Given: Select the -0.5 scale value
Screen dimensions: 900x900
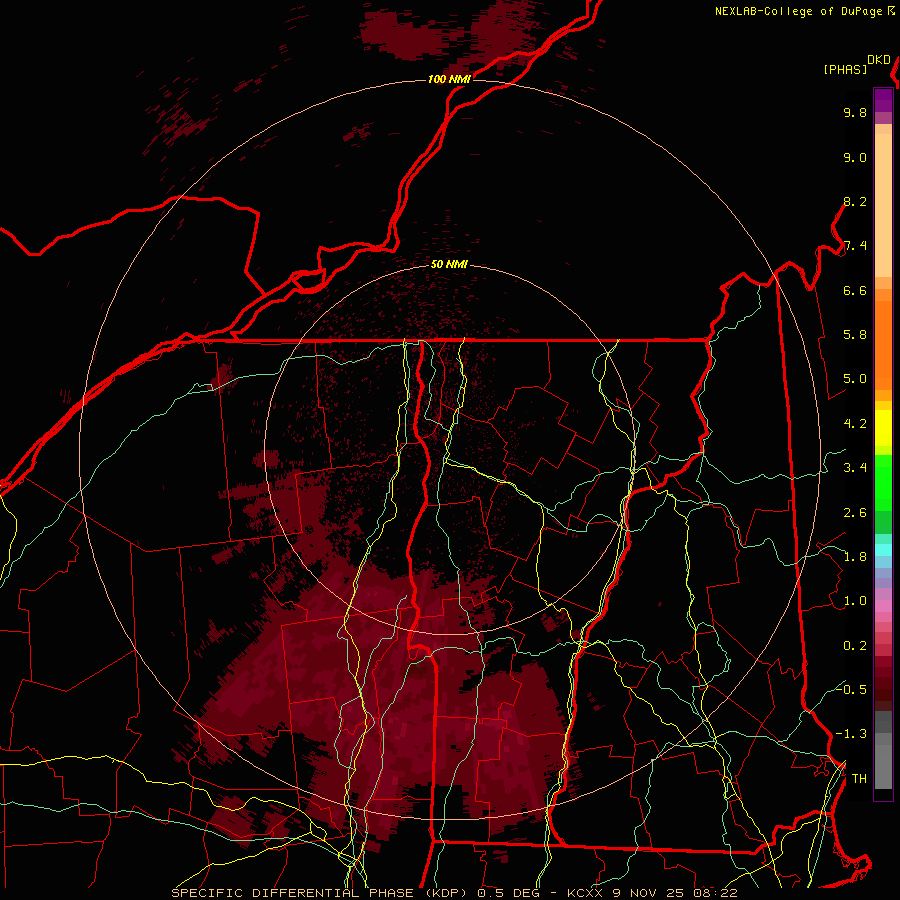Looking at the screenshot, I should [851, 689].
